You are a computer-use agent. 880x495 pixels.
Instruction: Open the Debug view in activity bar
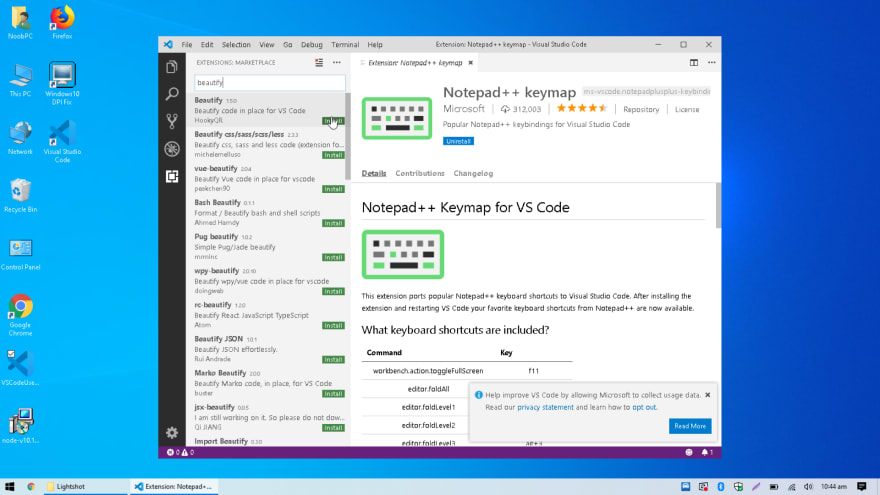172,149
